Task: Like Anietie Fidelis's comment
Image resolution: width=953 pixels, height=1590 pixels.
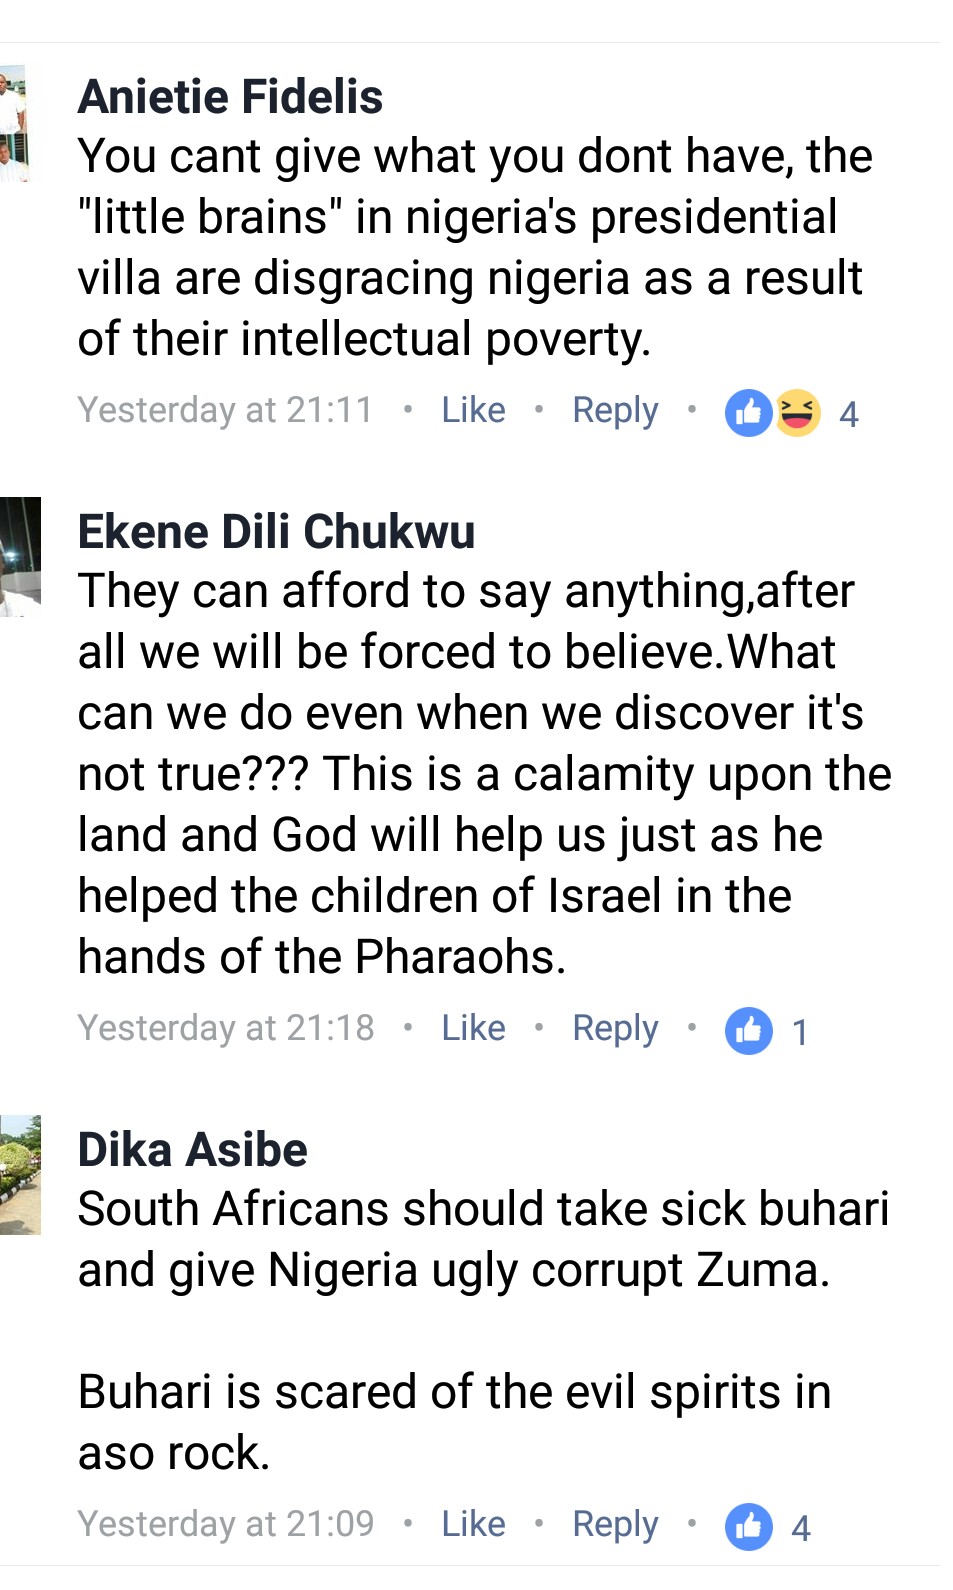Action: click(473, 410)
